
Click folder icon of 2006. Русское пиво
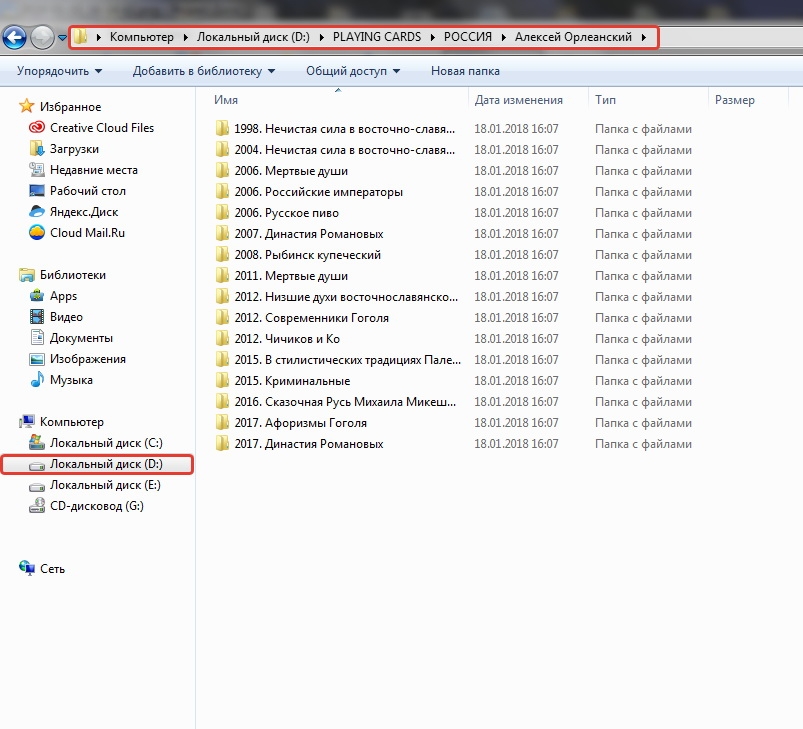click(x=222, y=212)
